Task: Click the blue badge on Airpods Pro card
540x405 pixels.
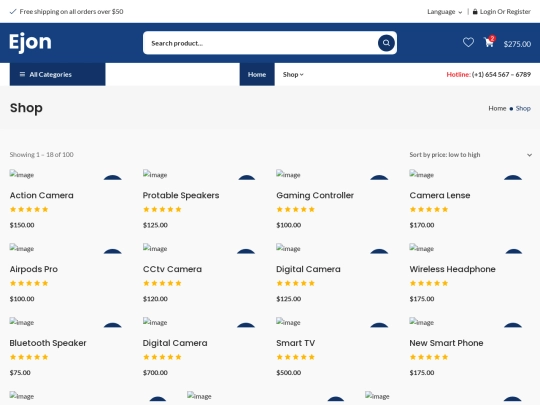Action: coord(113,251)
